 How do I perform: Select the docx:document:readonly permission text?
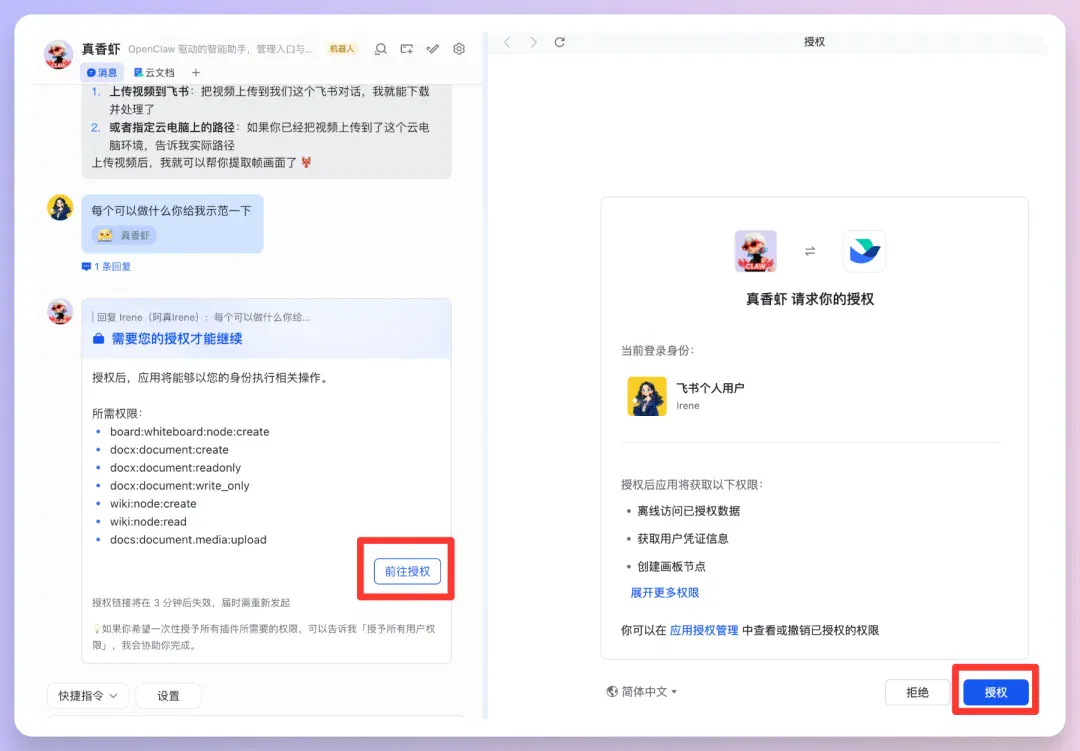[175, 467]
